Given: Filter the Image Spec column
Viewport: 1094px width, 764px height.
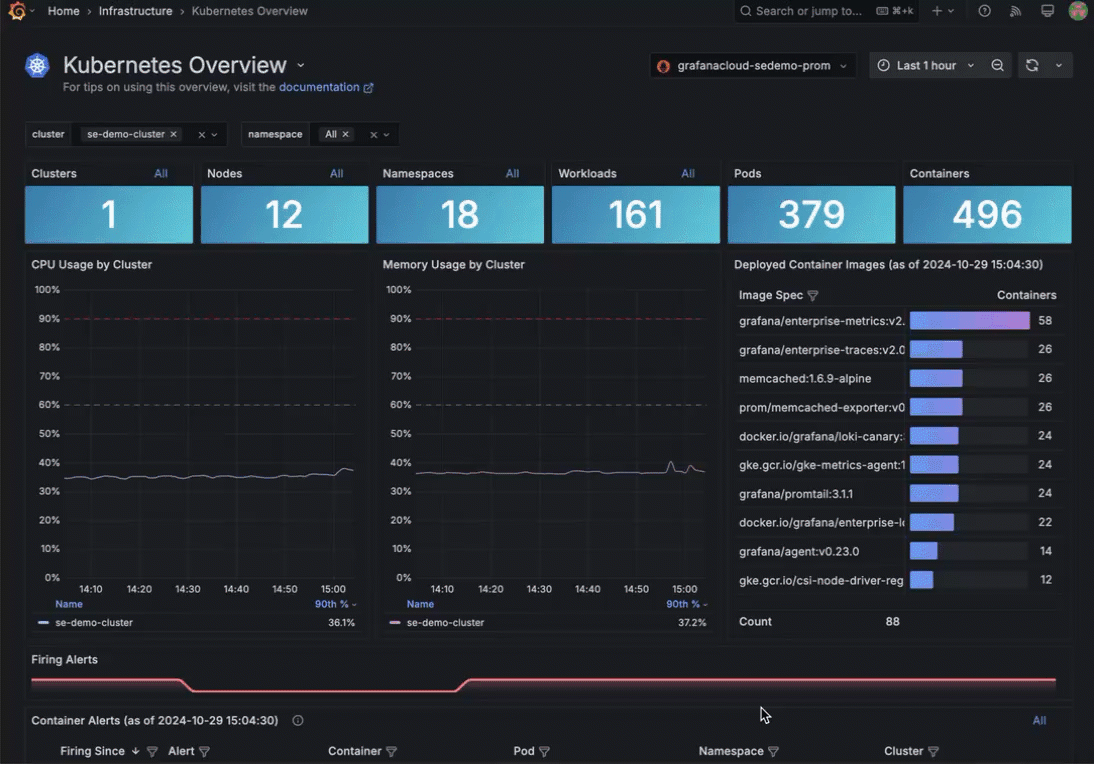Looking at the screenshot, I should pyautogui.click(x=813, y=296).
